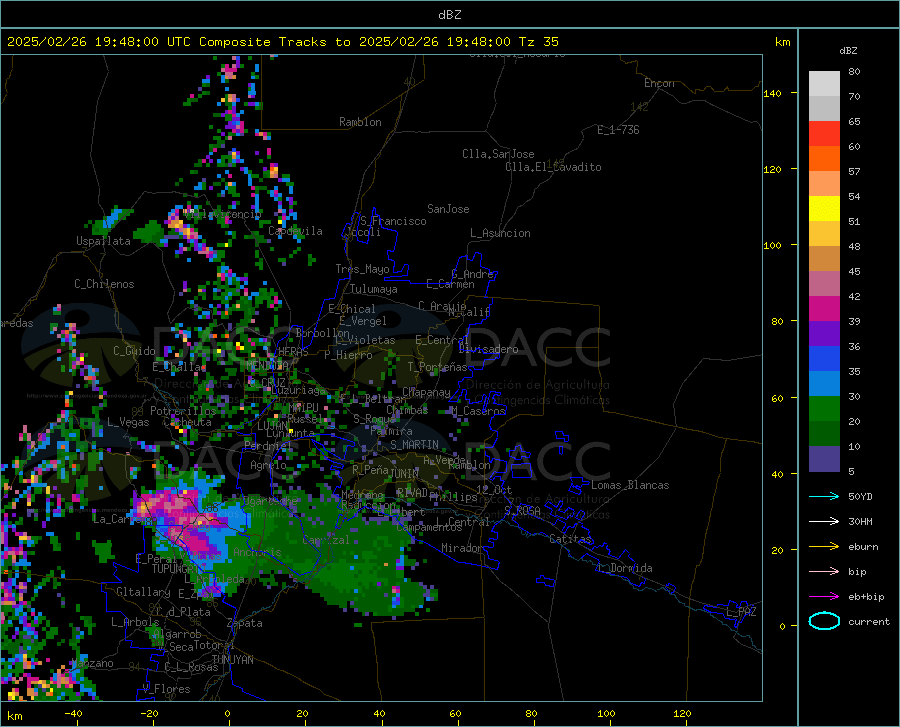The width and height of the screenshot is (900, 727).
Task: Click the Carrizal label
Action: tap(325, 541)
